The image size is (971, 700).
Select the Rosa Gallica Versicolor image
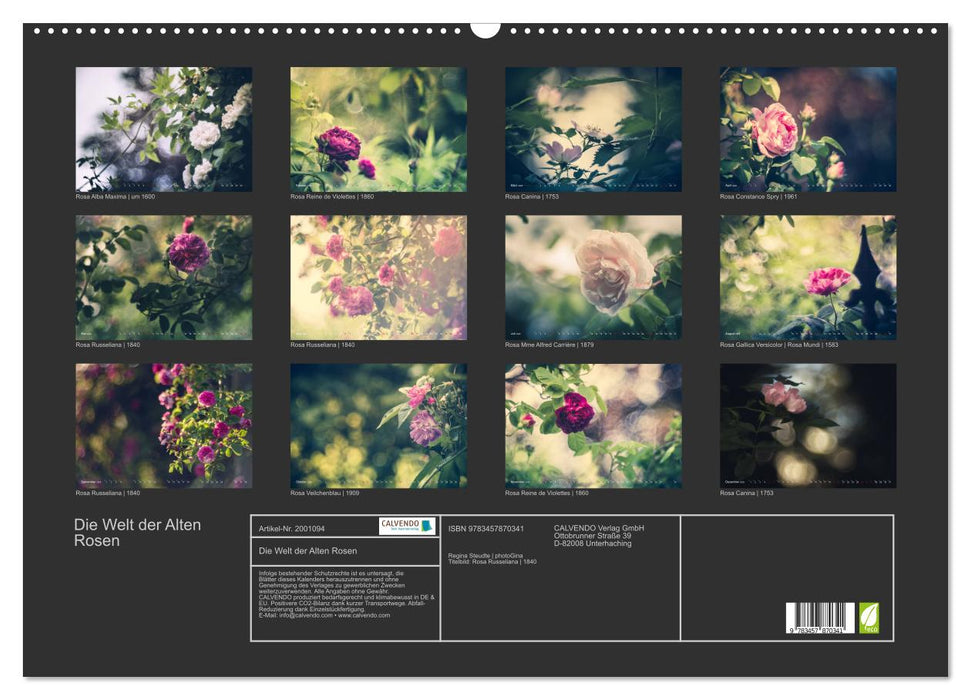pos(808,278)
